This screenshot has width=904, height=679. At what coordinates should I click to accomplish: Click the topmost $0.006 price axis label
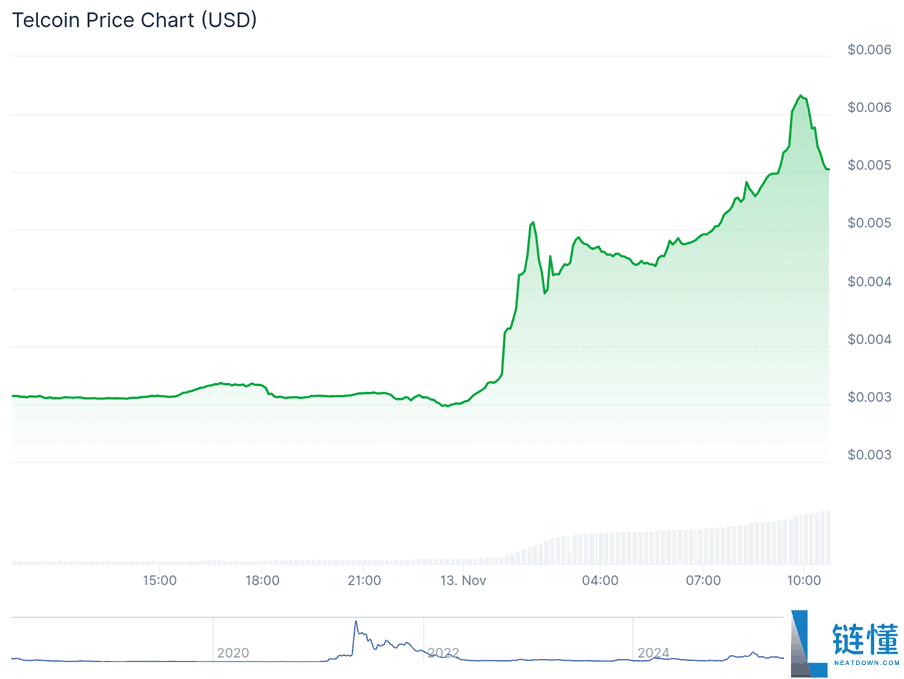869,50
